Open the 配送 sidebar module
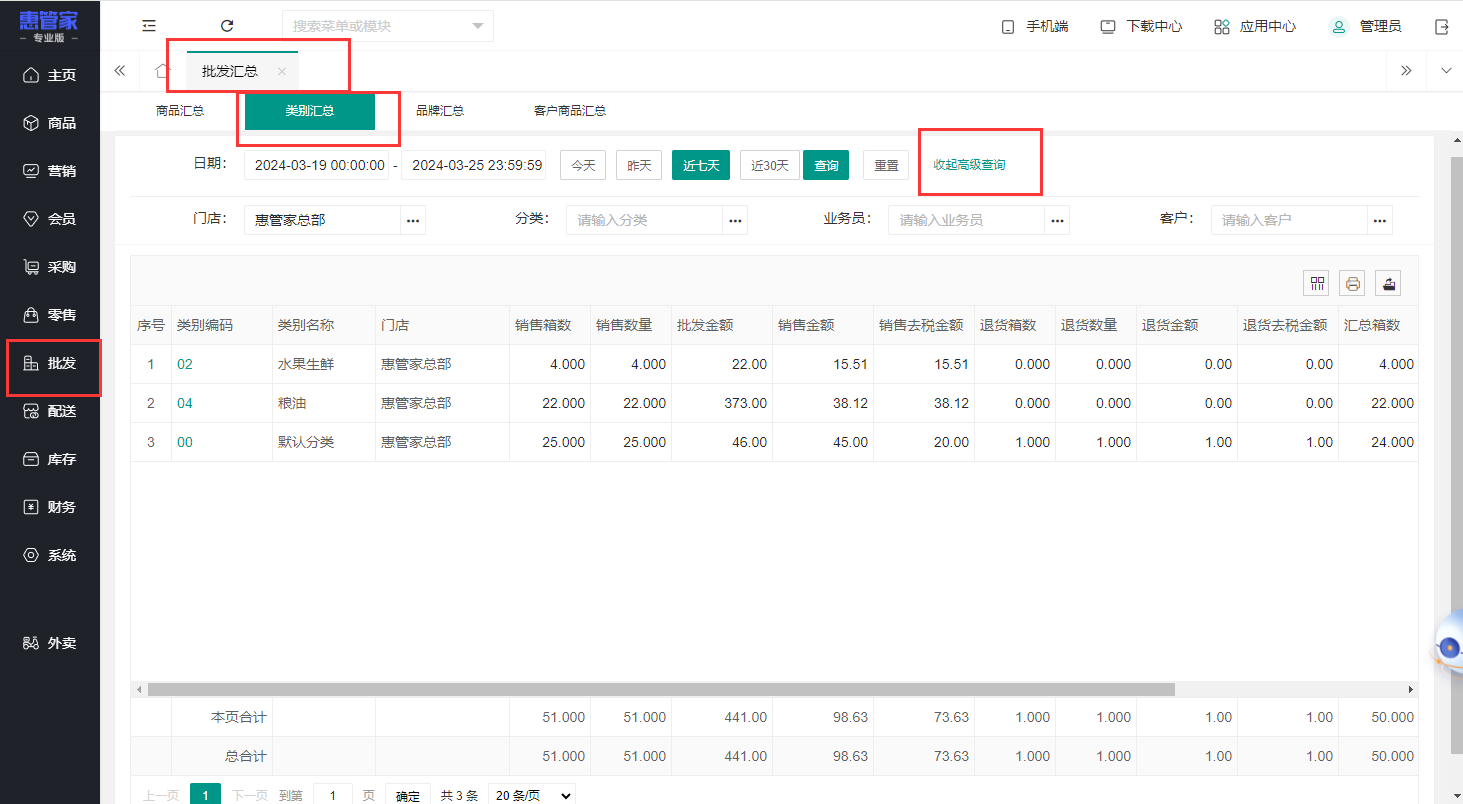 click(50, 411)
